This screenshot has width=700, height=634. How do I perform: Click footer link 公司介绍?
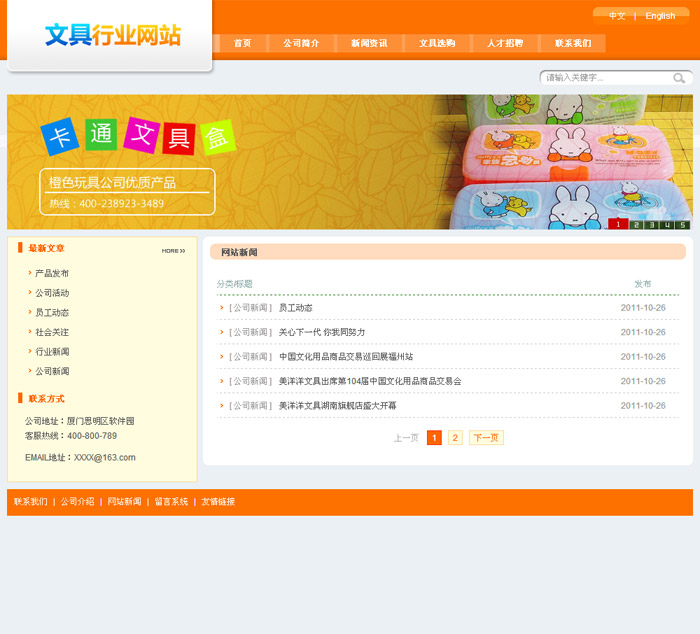tap(77, 502)
